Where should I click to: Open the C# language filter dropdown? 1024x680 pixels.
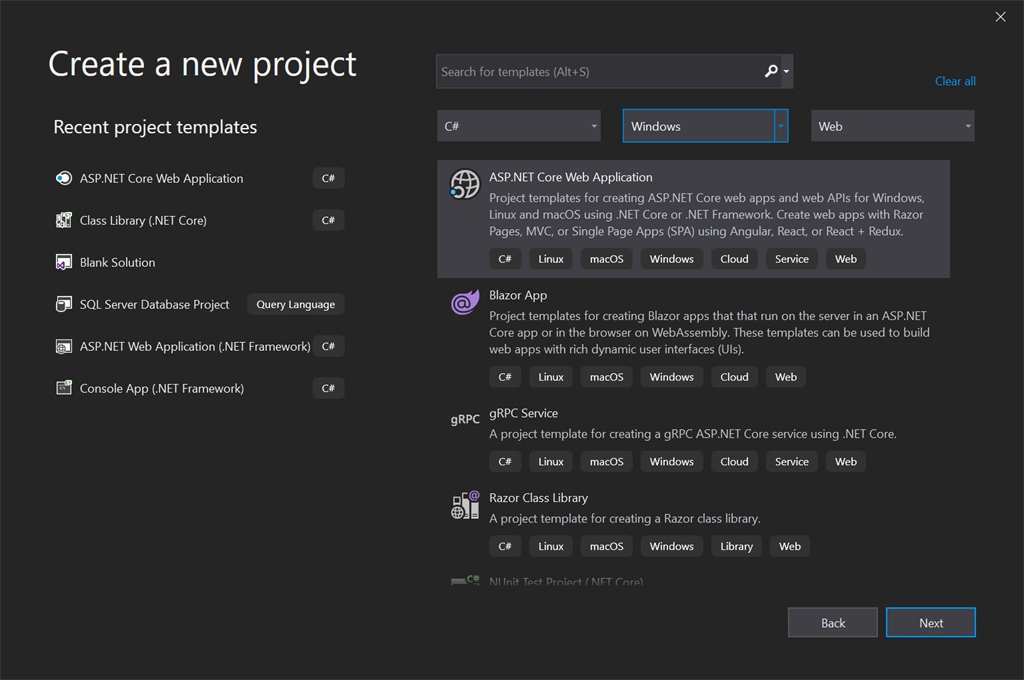click(x=519, y=126)
